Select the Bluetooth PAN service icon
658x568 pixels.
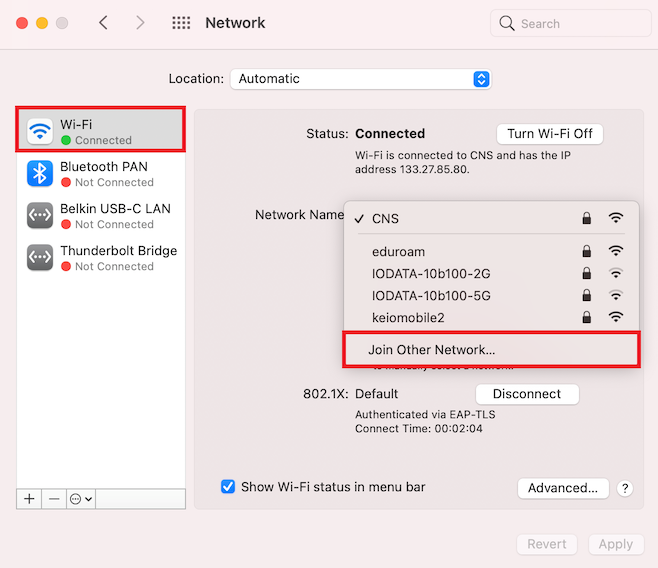[x=40, y=174]
